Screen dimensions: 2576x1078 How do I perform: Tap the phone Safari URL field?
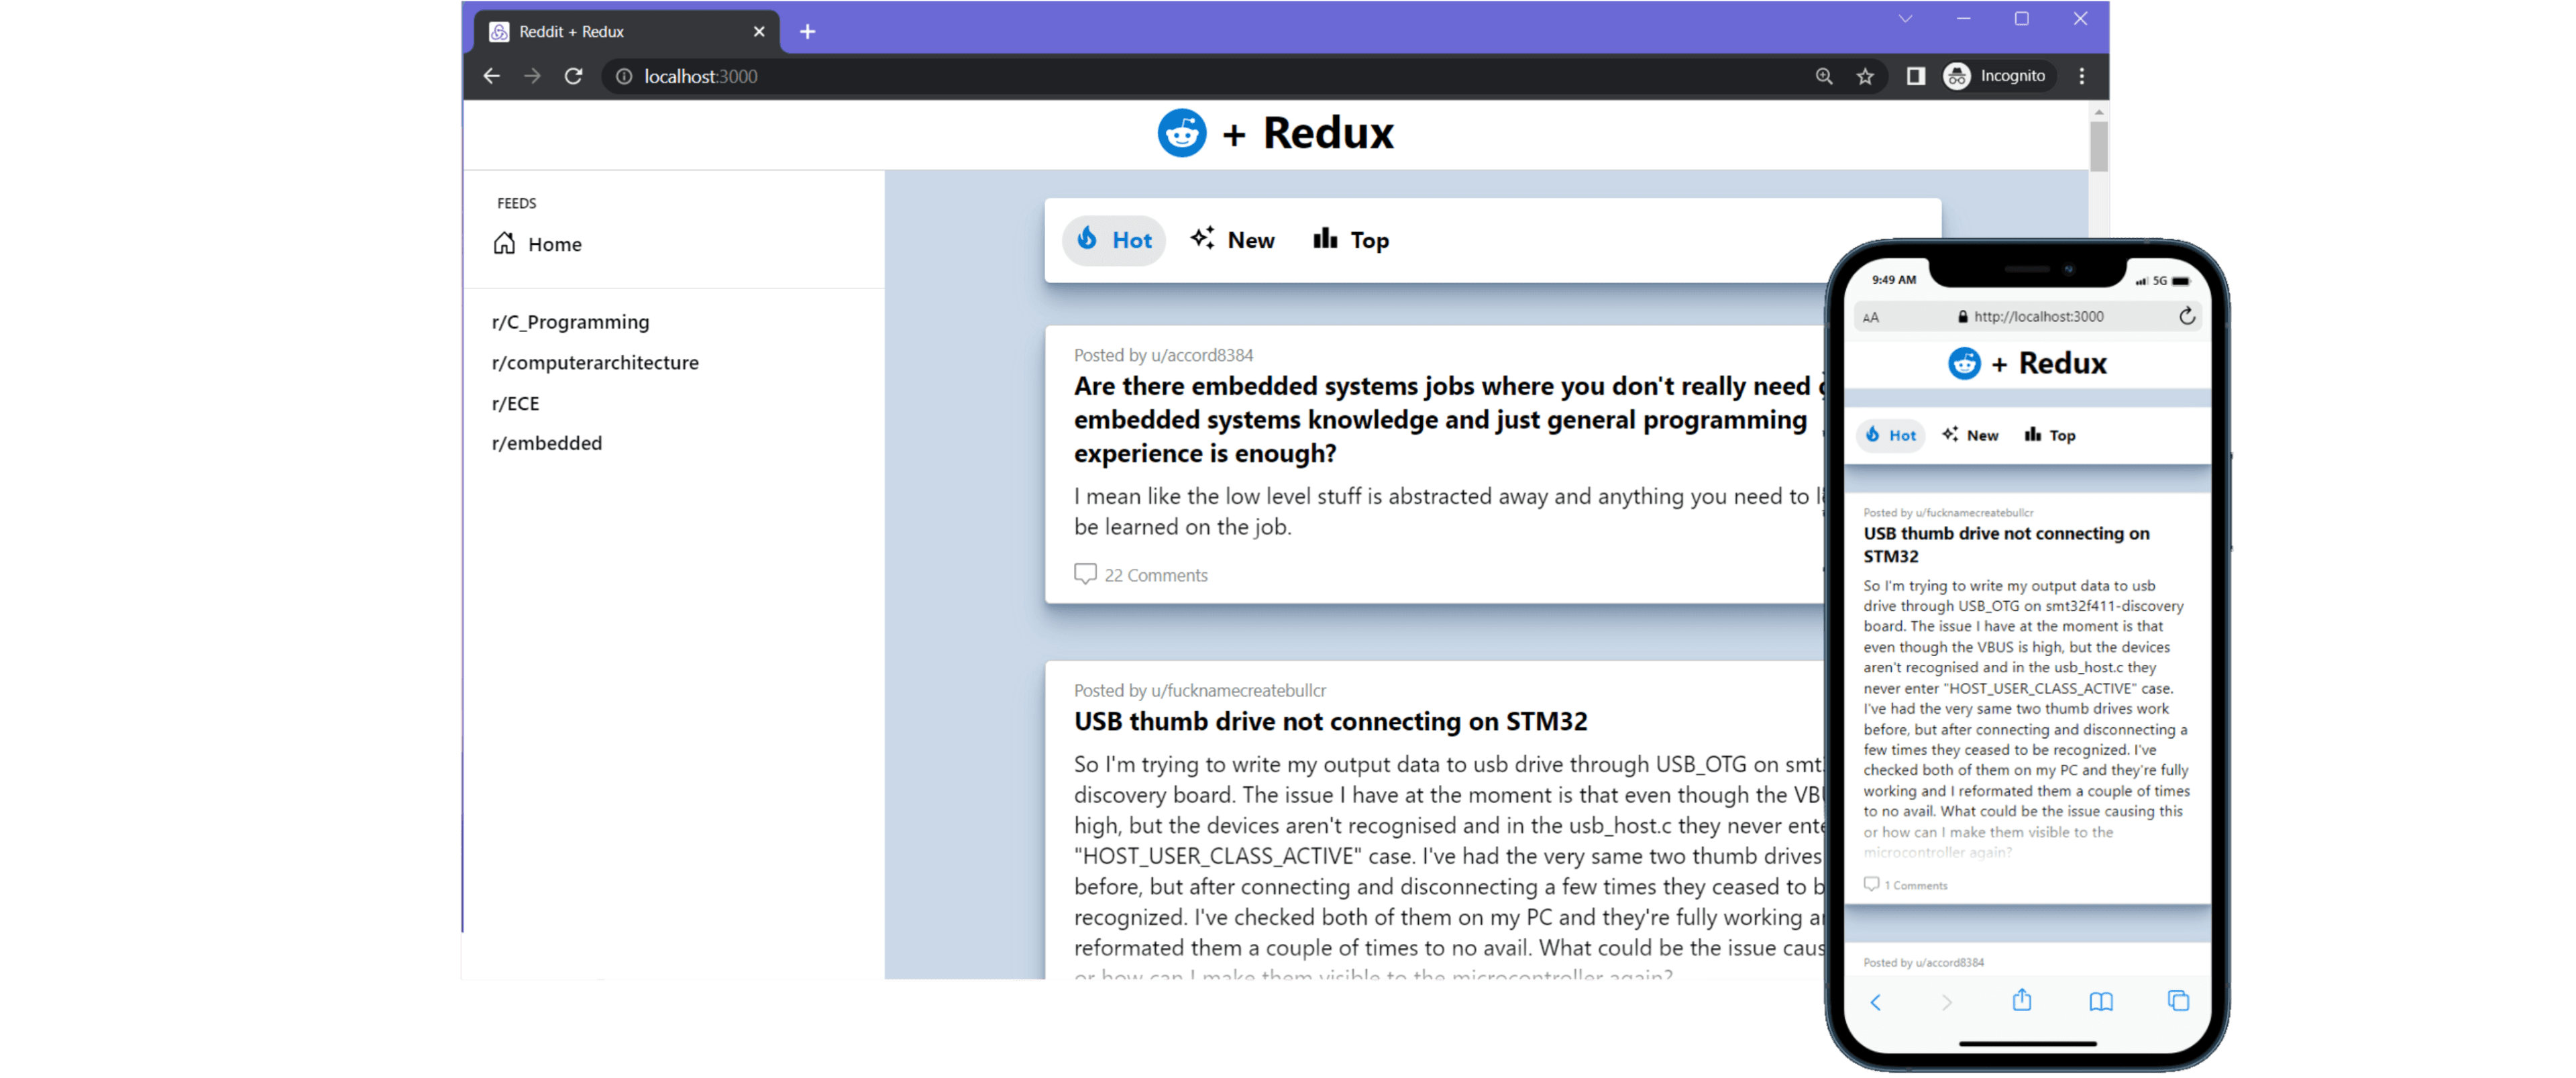(2028, 317)
